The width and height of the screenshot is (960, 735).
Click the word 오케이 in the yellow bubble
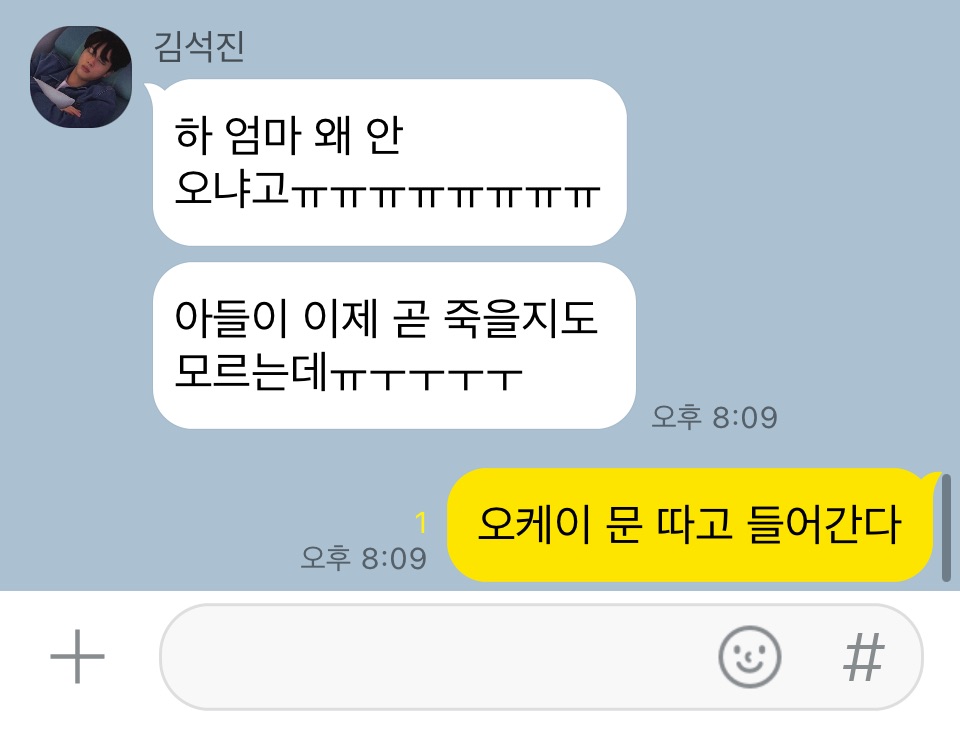click(x=534, y=524)
